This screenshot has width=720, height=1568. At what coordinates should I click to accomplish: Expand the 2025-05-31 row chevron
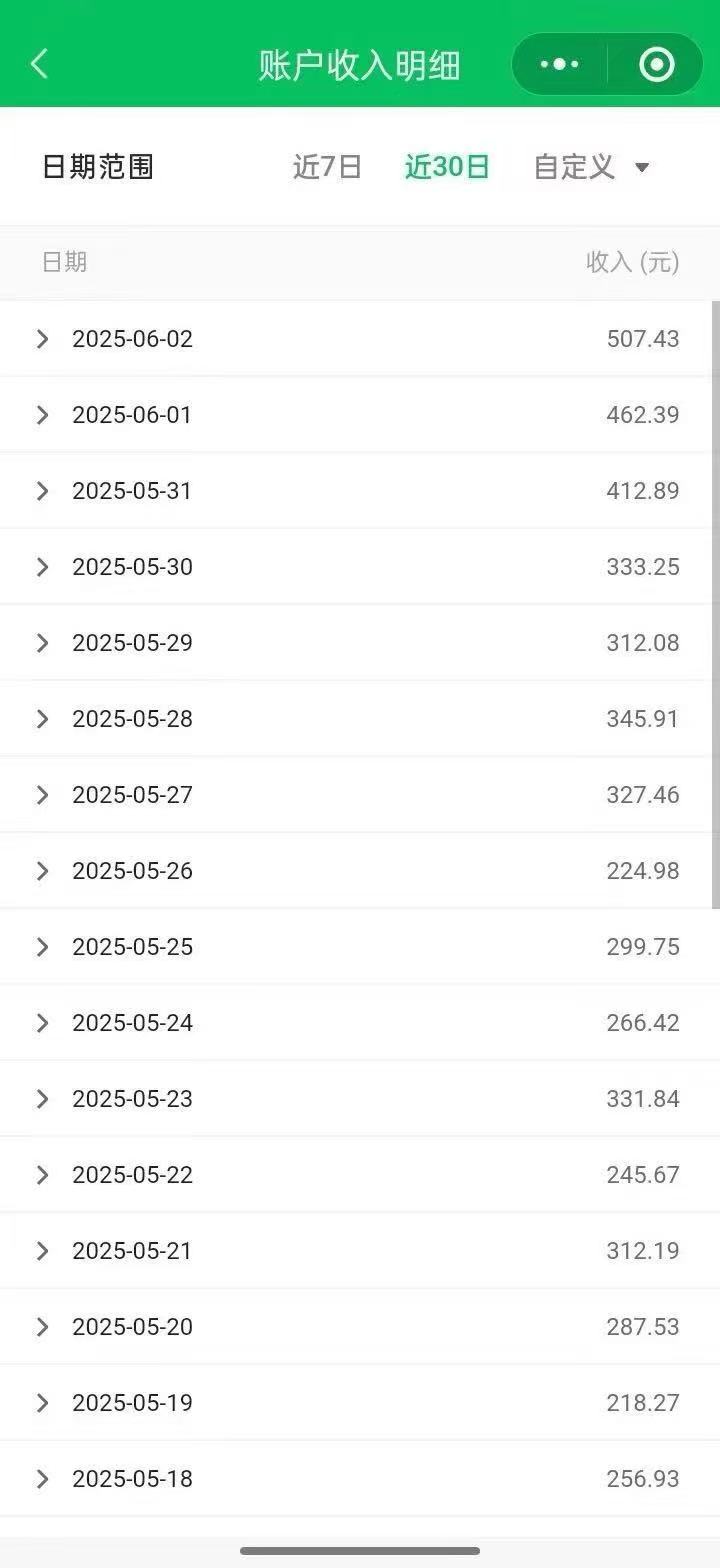[x=42, y=491]
